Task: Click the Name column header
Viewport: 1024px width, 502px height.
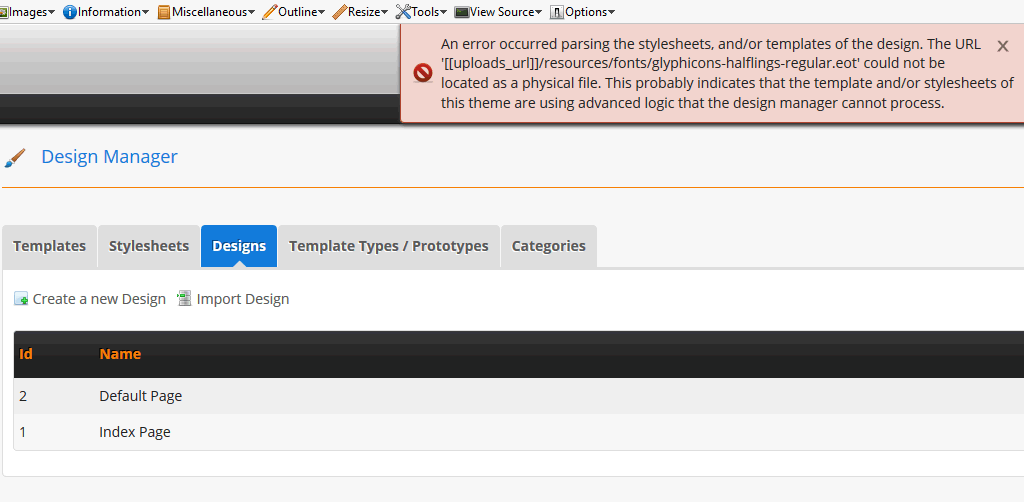Action: (120, 354)
